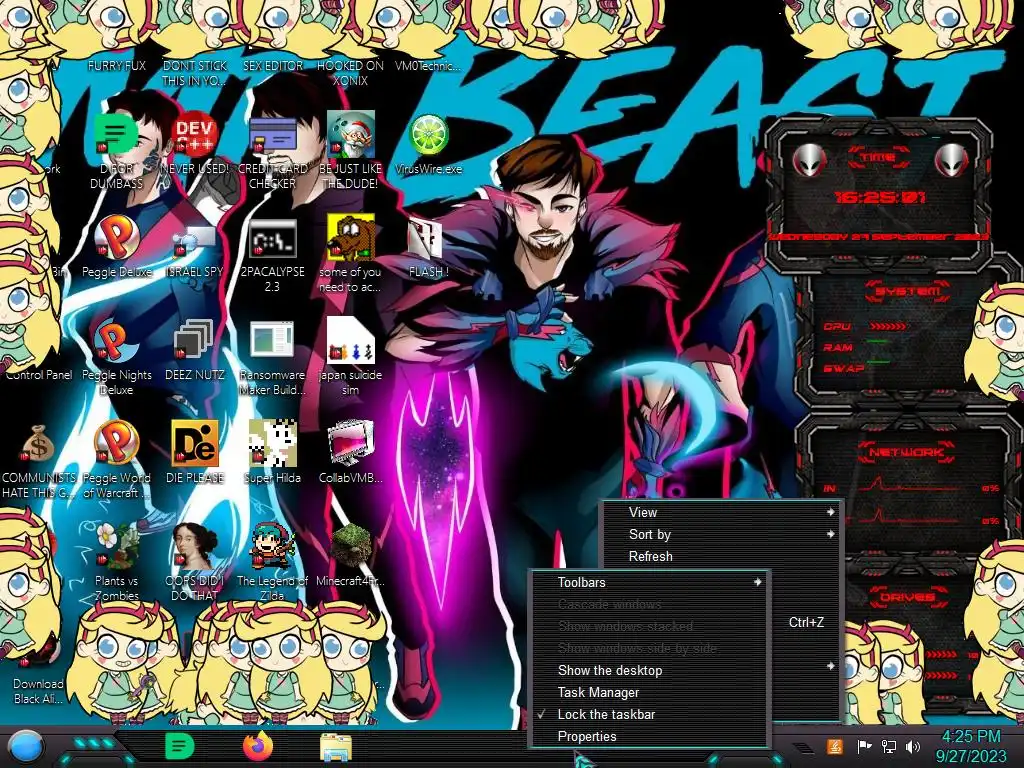Image resolution: width=1024 pixels, height=768 pixels.
Task: Click the green chat app taskbar icon
Action: (180, 746)
